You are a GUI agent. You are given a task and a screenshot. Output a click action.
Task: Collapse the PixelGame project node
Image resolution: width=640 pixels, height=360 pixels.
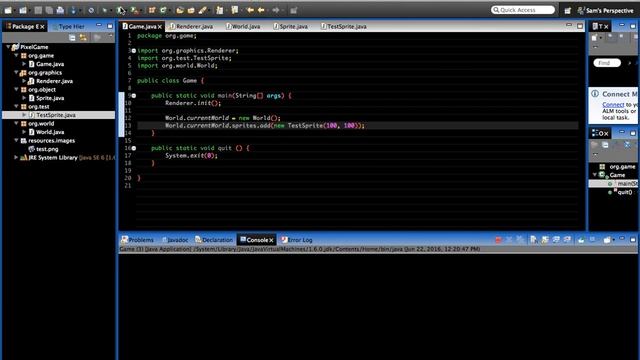8,47
